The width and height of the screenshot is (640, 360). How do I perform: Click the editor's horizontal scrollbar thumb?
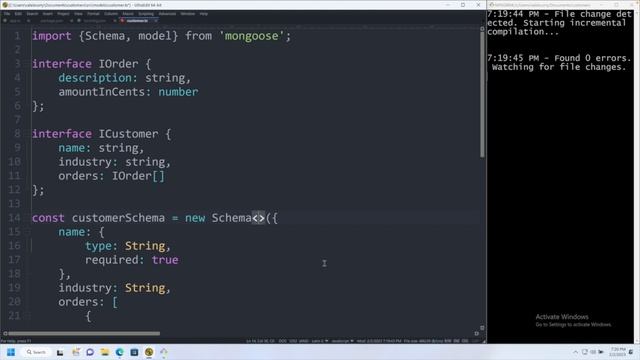(x=84, y=333)
